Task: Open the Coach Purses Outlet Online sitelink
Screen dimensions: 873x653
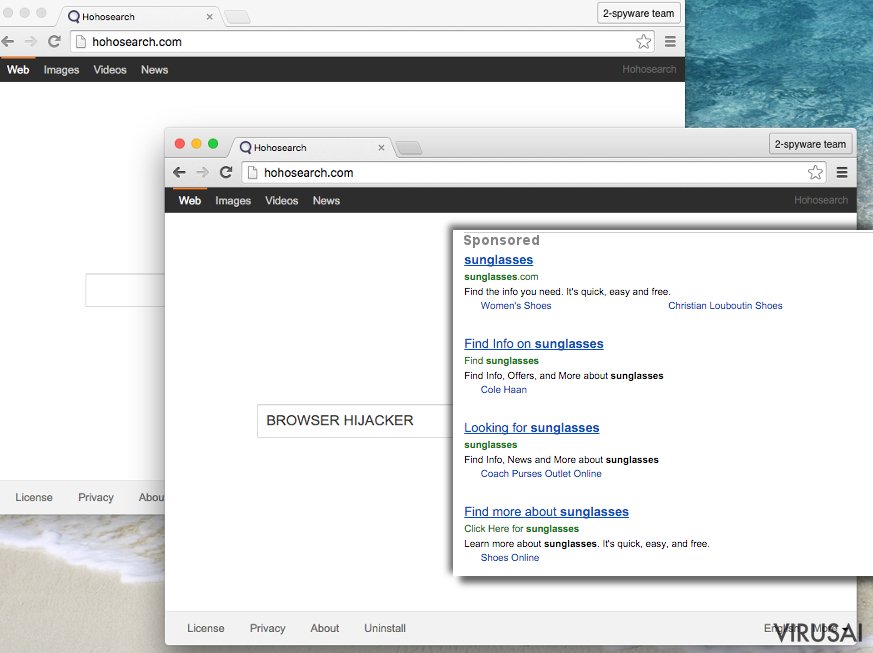Action: (x=541, y=474)
